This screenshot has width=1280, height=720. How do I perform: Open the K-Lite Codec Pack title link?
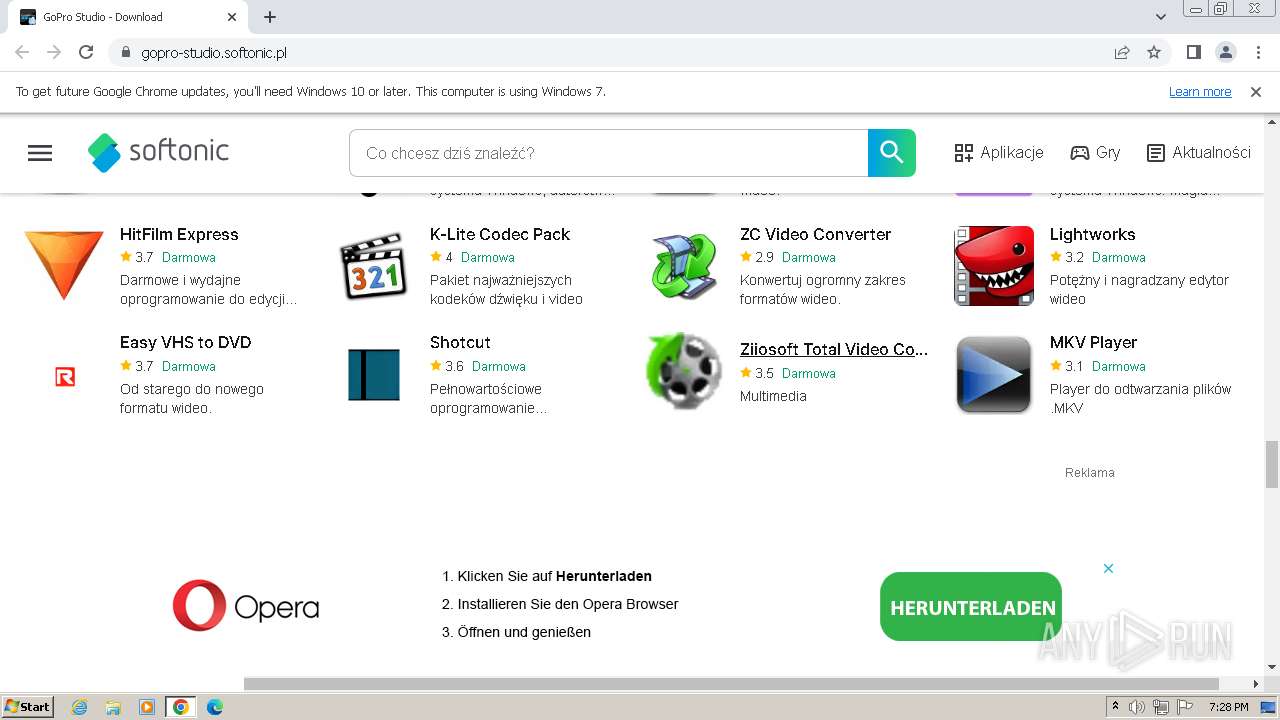click(x=500, y=234)
